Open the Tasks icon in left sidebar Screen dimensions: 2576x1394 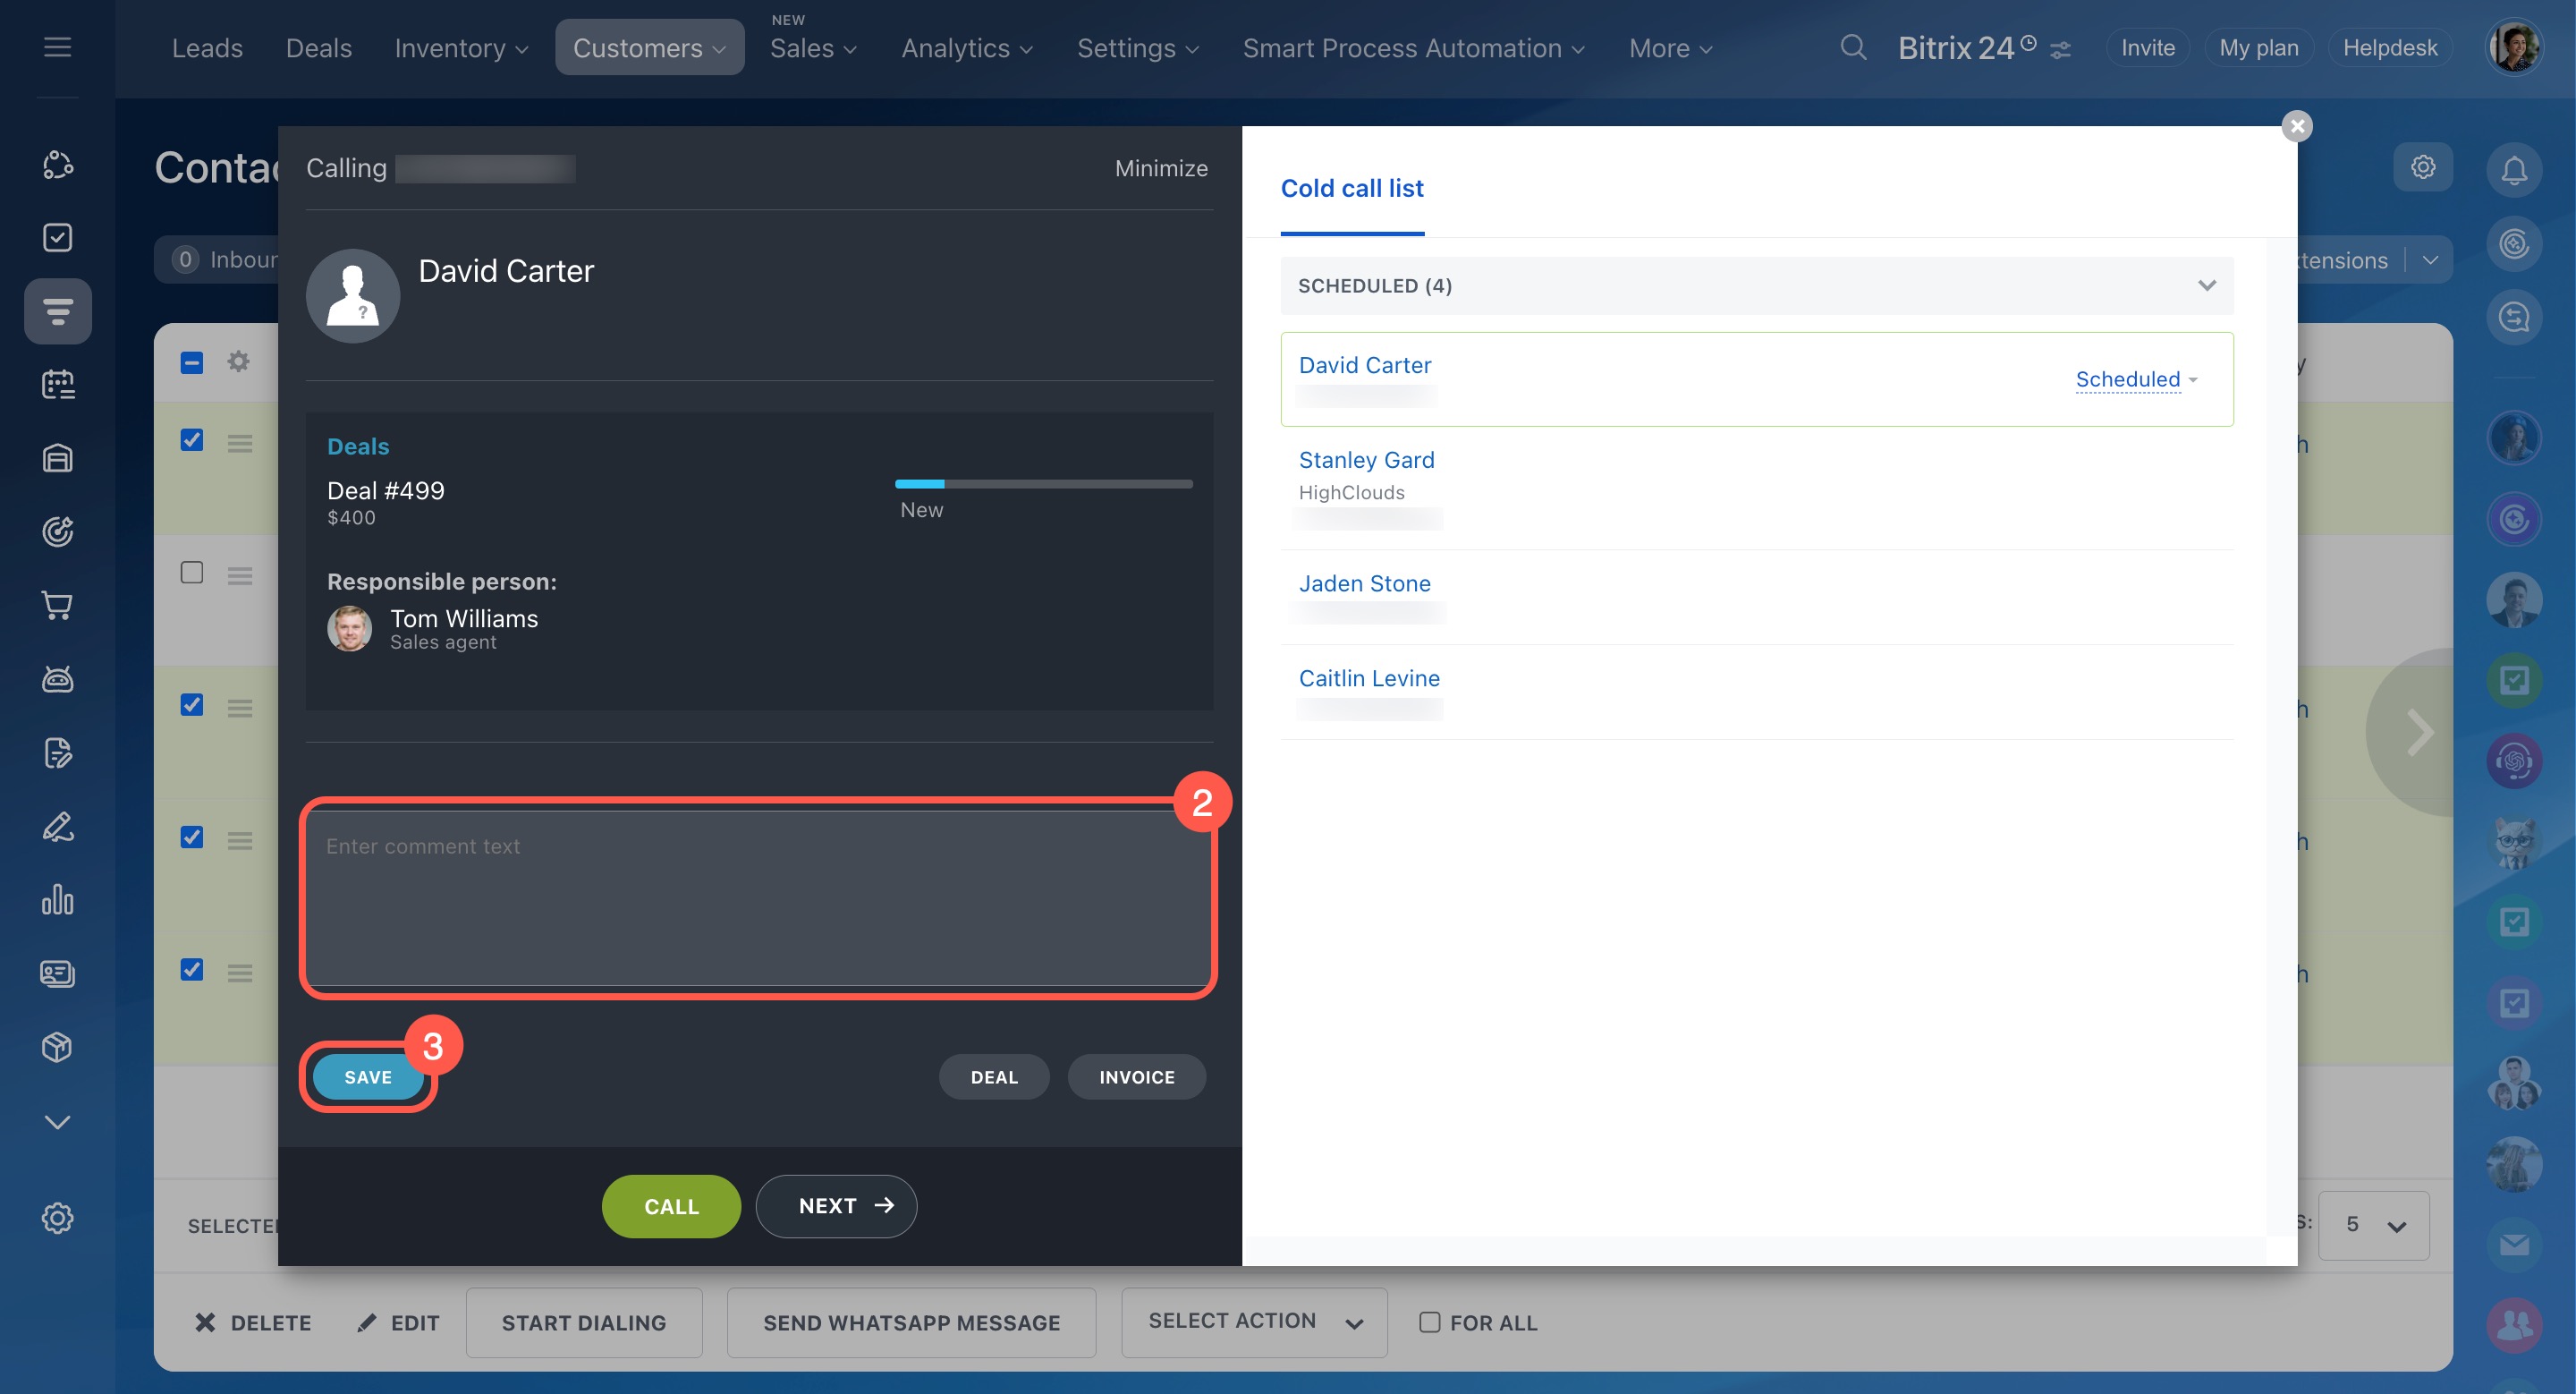(x=57, y=237)
